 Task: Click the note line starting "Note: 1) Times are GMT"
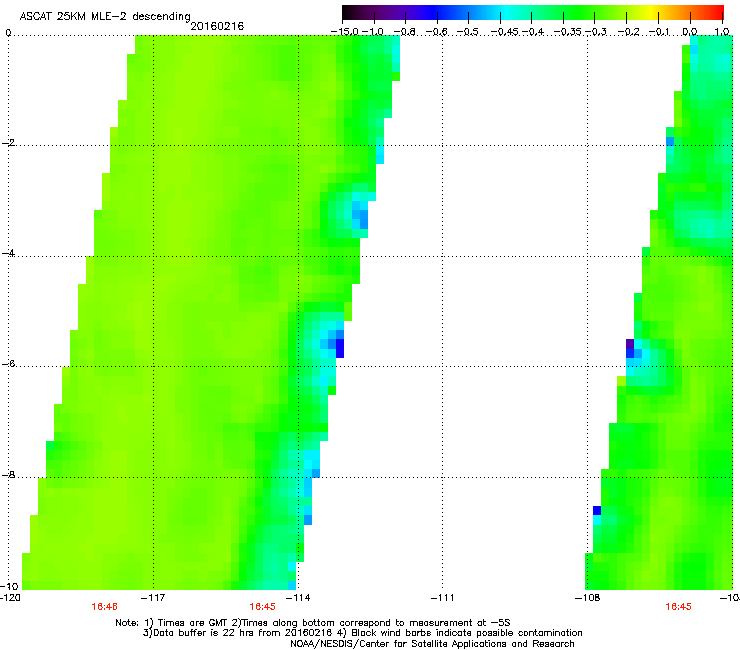tap(313, 623)
